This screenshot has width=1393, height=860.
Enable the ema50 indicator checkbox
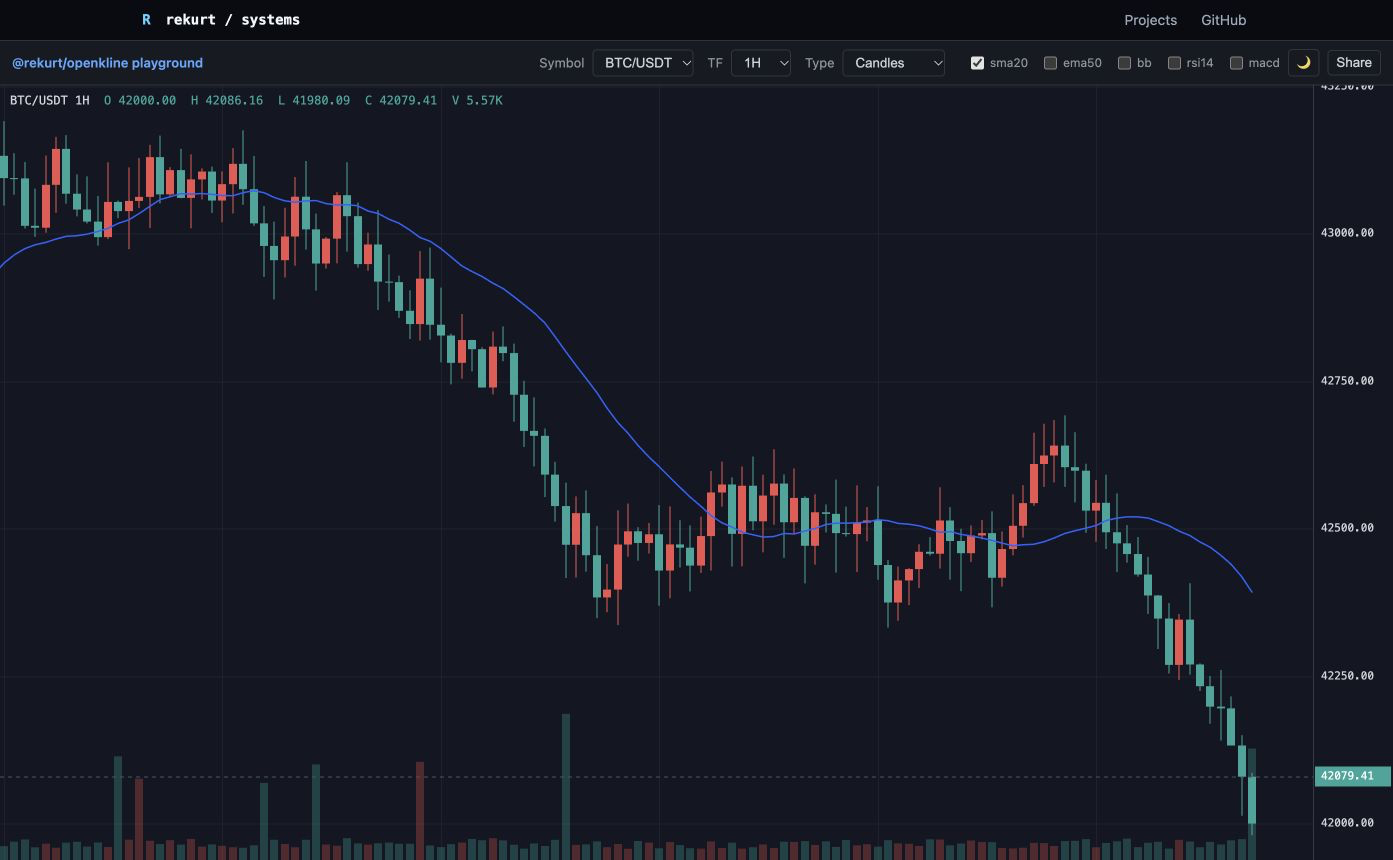tap(1050, 63)
